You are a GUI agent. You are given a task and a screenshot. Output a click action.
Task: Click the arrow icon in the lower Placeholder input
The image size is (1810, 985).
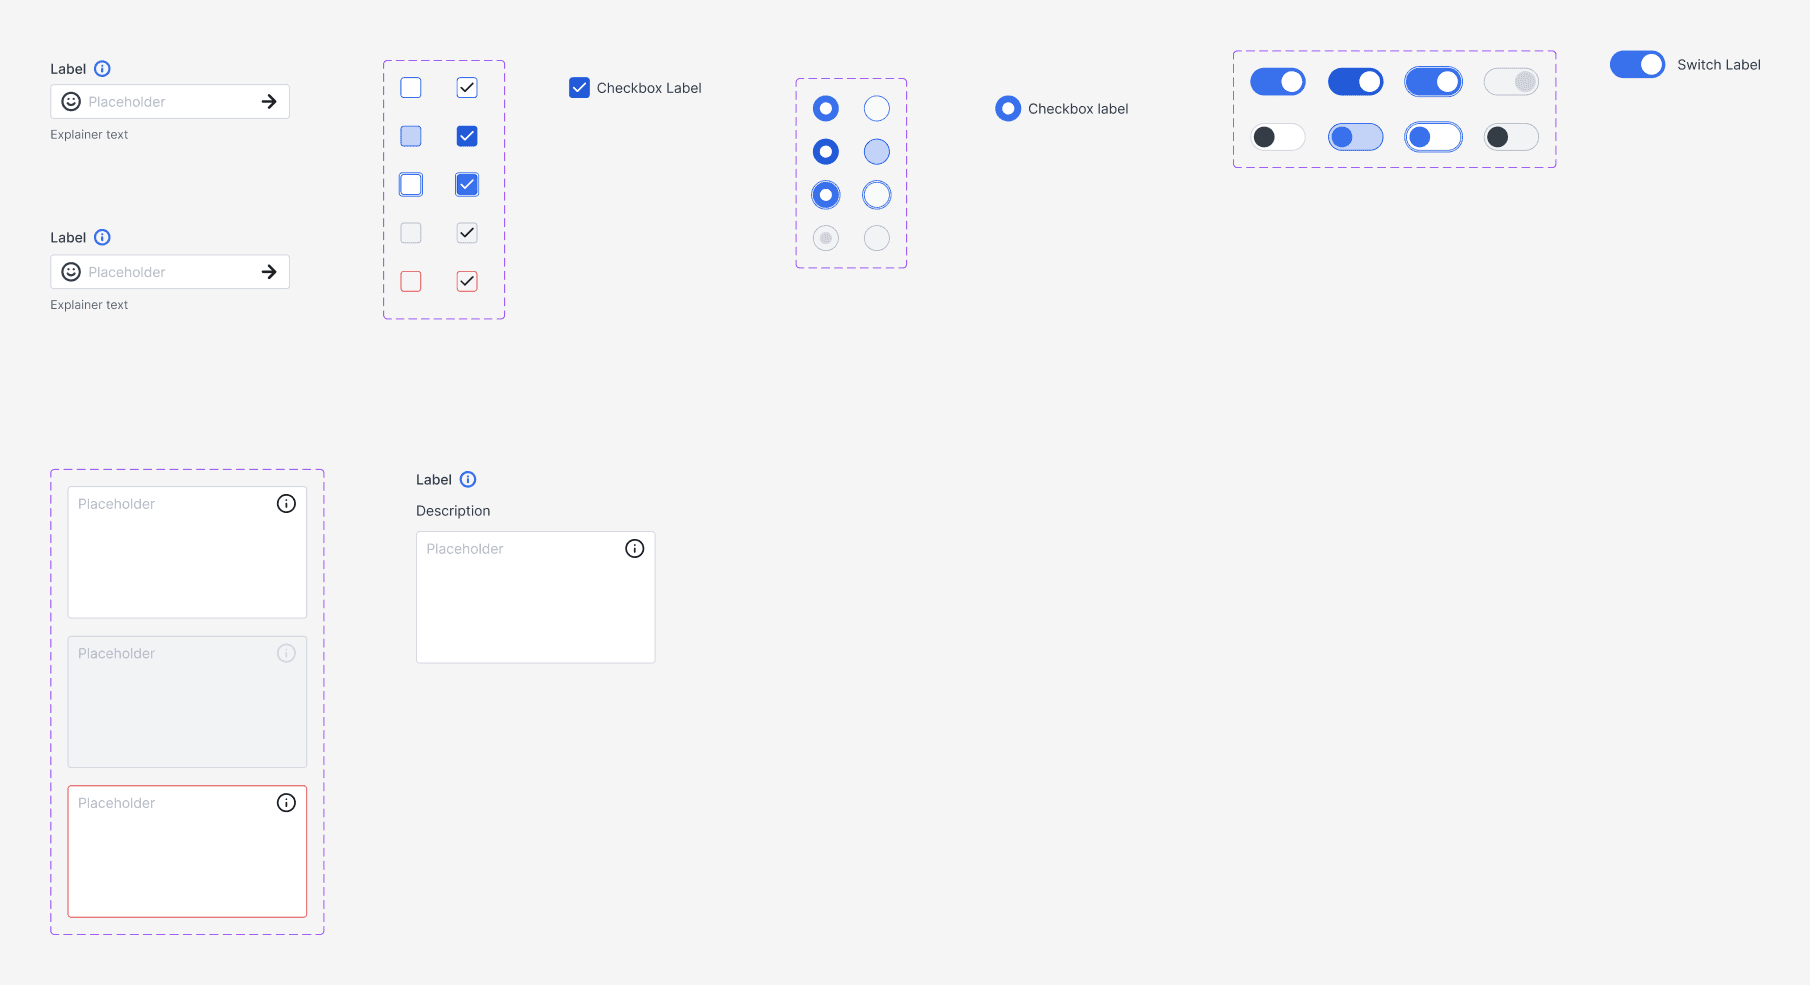[269, 272]
